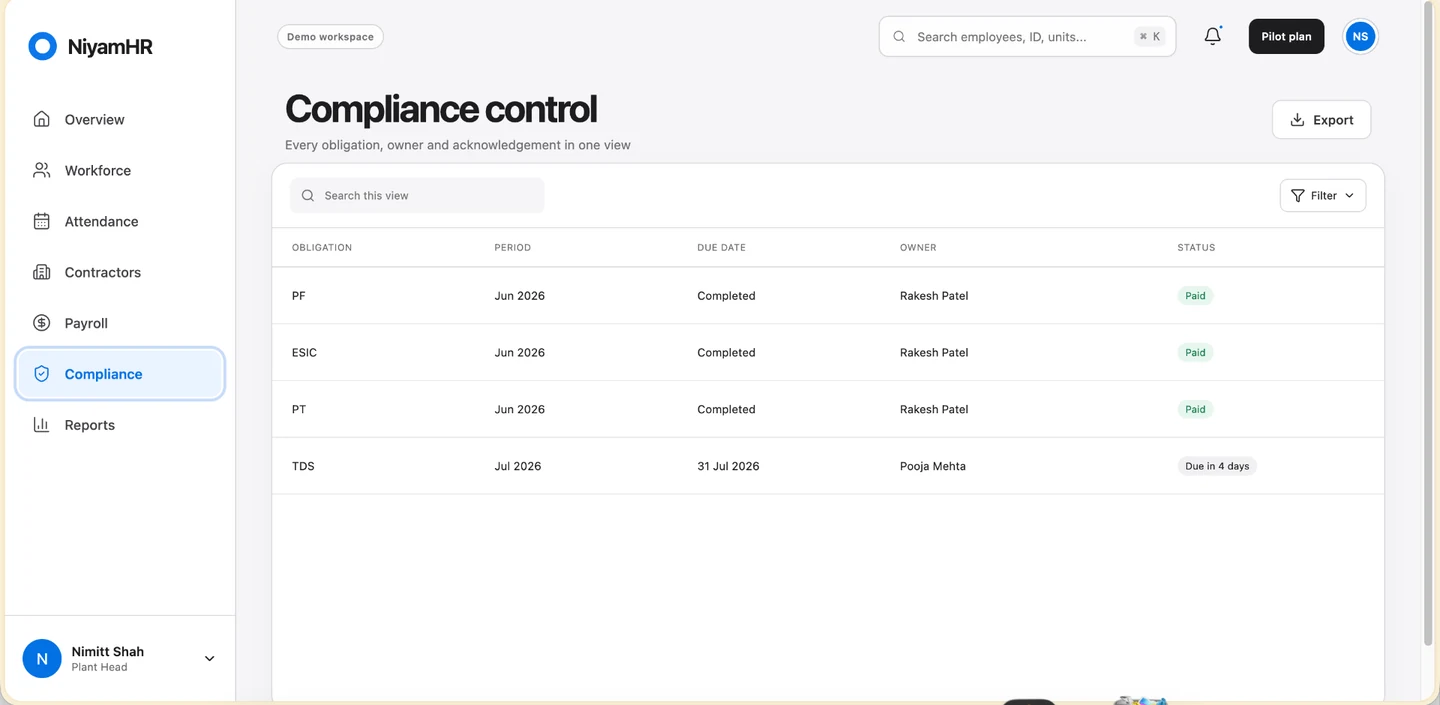
Task: Click the Compliance shield icon
Action: pos(41,374)
